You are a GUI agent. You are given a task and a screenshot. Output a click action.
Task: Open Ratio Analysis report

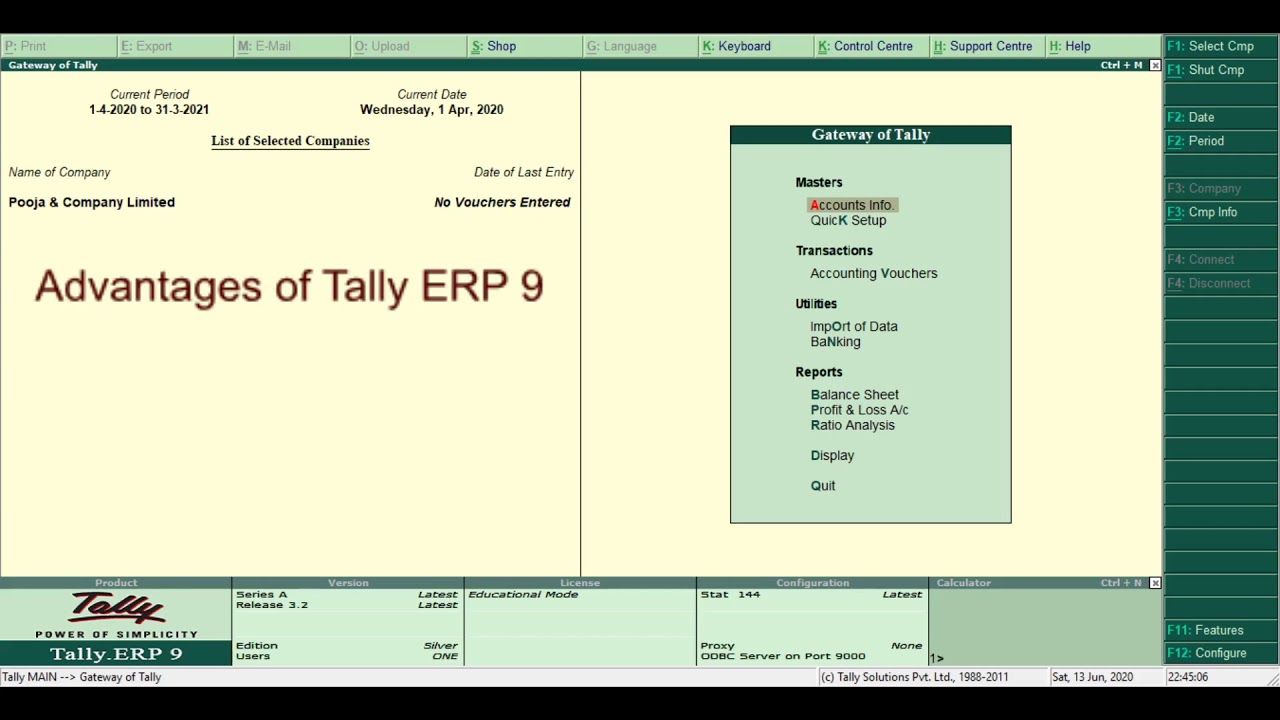852,425
